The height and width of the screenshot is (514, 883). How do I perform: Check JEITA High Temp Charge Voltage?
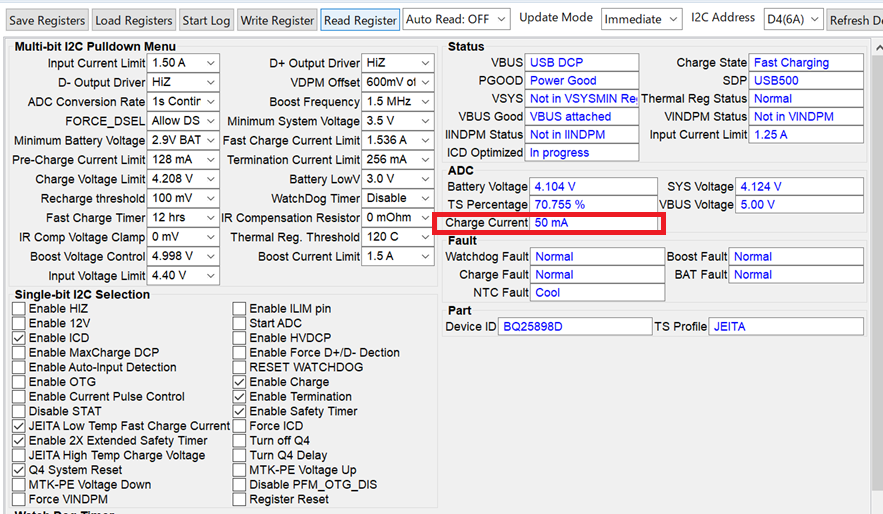(19, 455)
